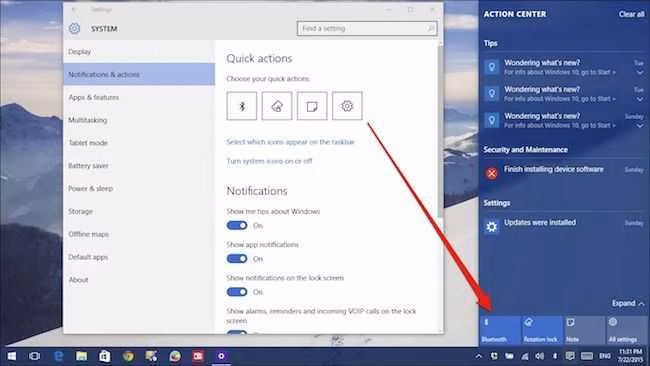This screenshot has height=366, width=650.
Task: Open the Display settings section
Action: pos(139,52)
